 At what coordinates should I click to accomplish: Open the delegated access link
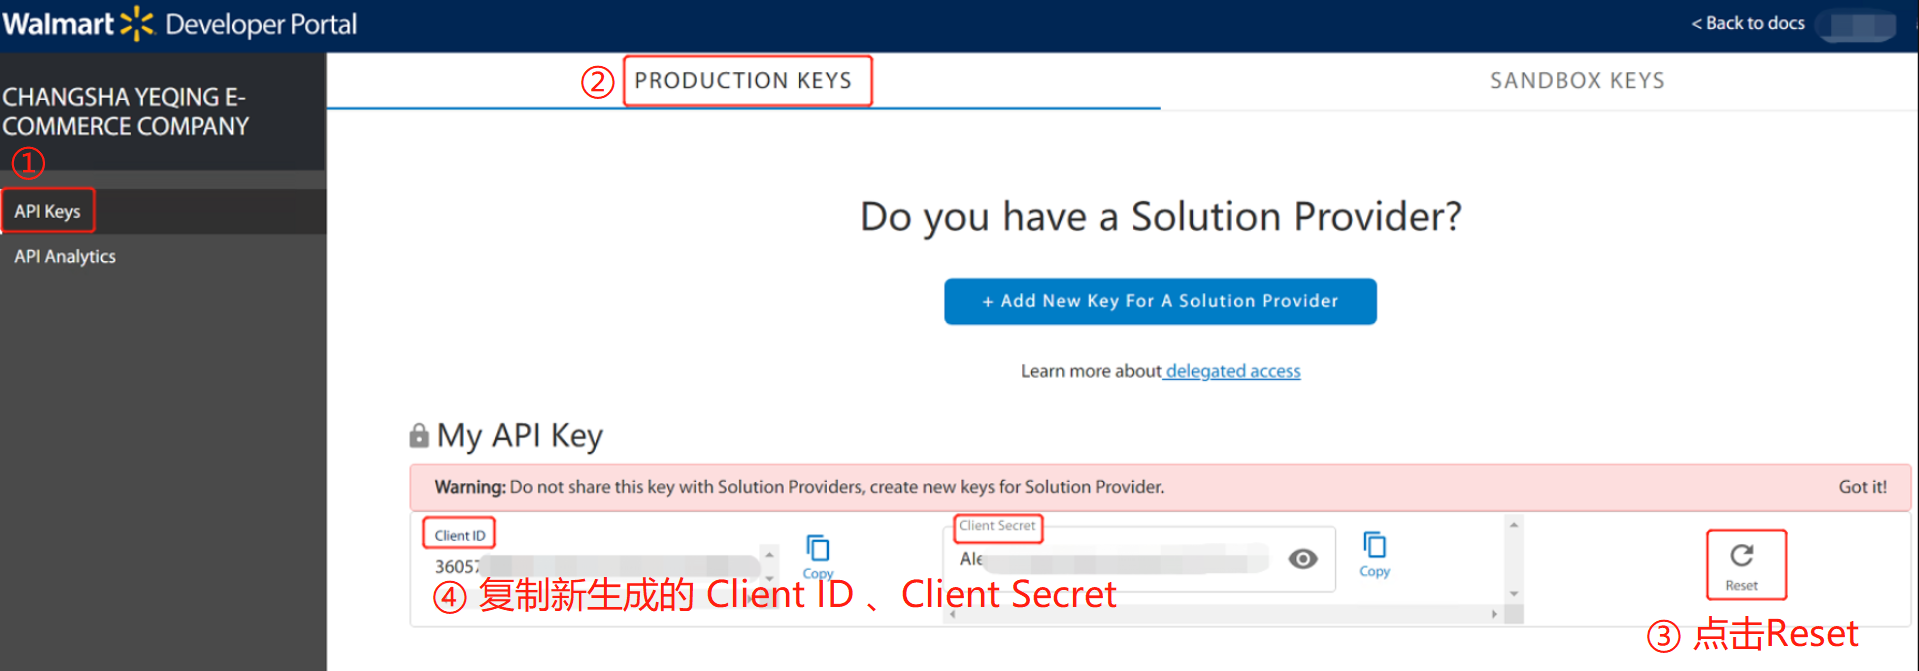pyautogui.click(x=1232, y=371)
